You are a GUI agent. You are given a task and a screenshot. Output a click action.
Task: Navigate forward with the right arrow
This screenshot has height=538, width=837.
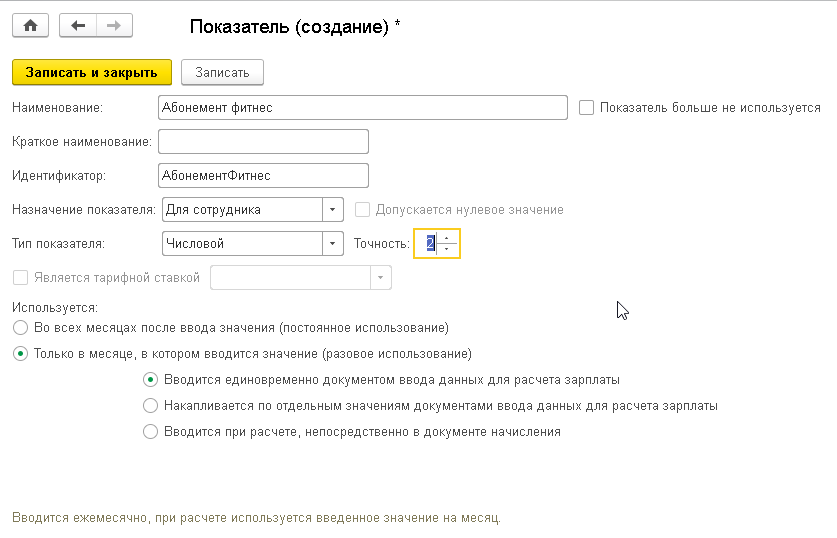coord(114,26)
